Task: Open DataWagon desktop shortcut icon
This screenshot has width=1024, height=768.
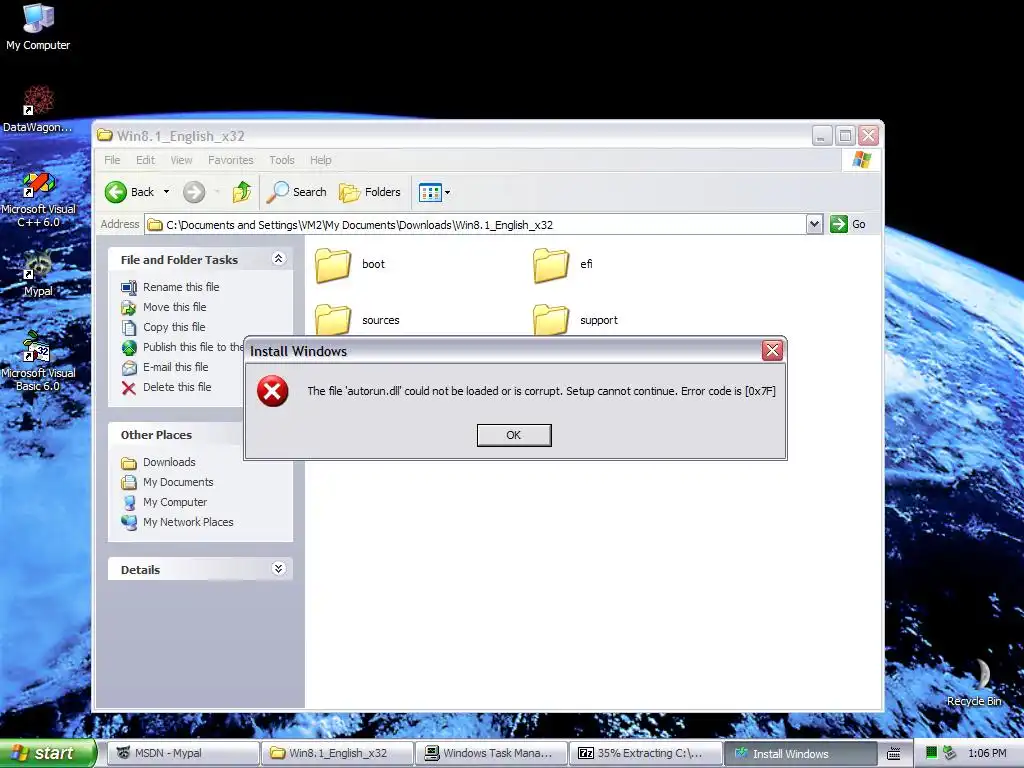Action: click(x=38, y=108)
